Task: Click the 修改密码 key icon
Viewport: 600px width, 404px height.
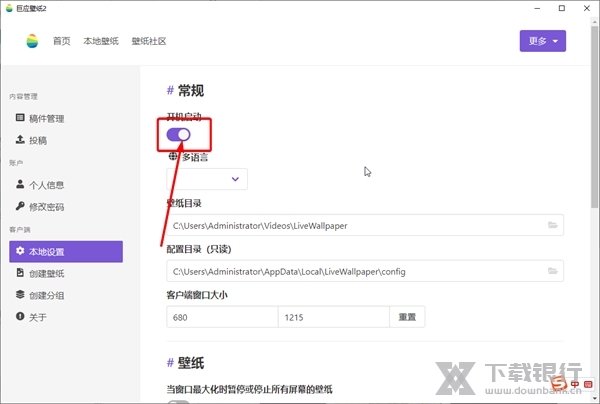Action: 20,206
